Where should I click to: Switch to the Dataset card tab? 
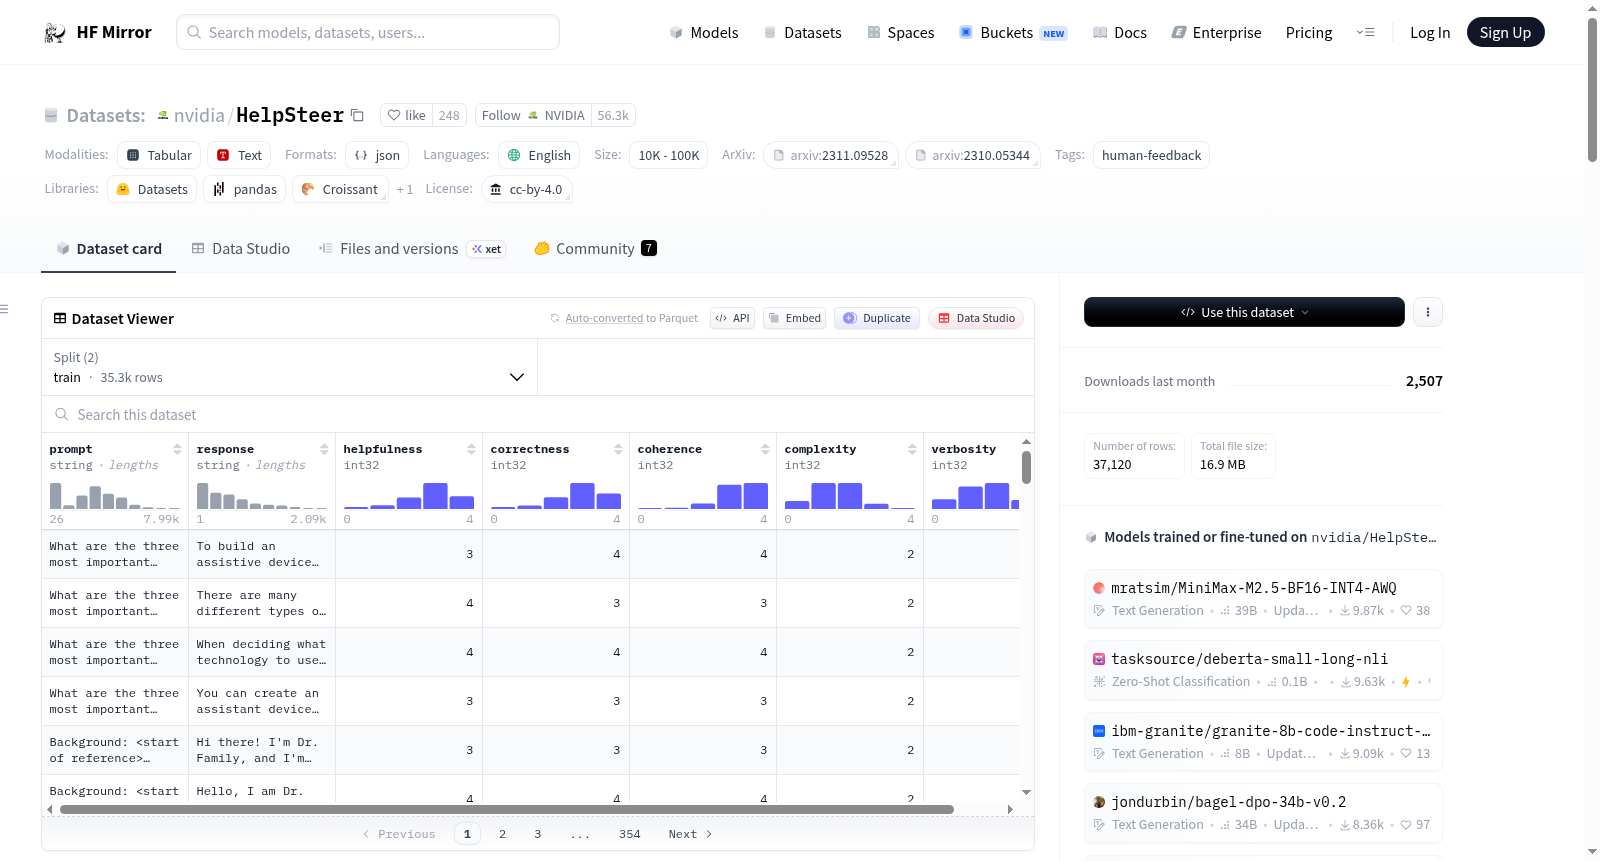pyautogui.click(x=108, y=249)
